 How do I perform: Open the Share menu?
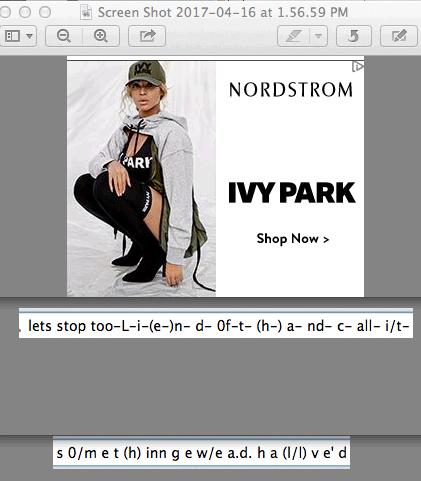coord(147,36)
